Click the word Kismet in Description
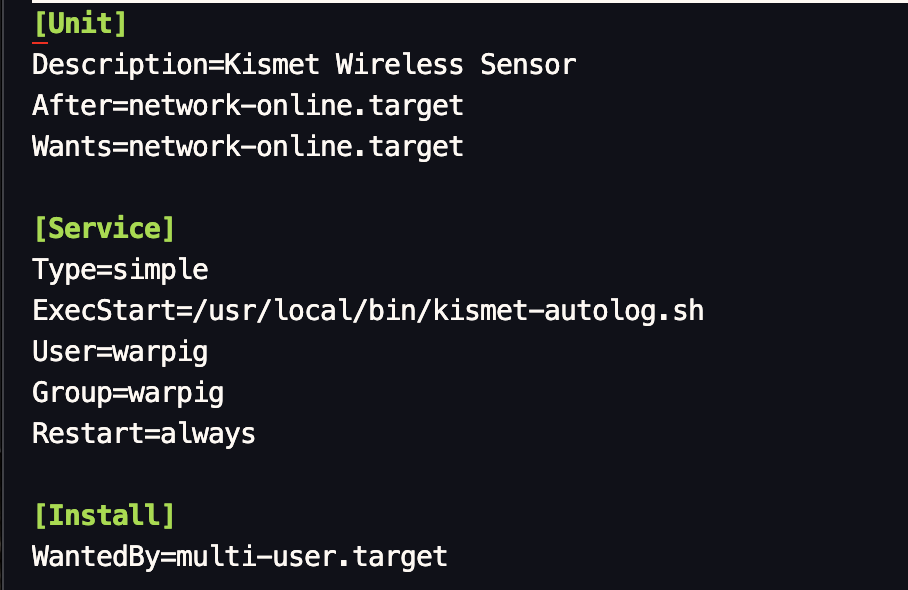The image size is (908, 590). (x=272, y=64)
